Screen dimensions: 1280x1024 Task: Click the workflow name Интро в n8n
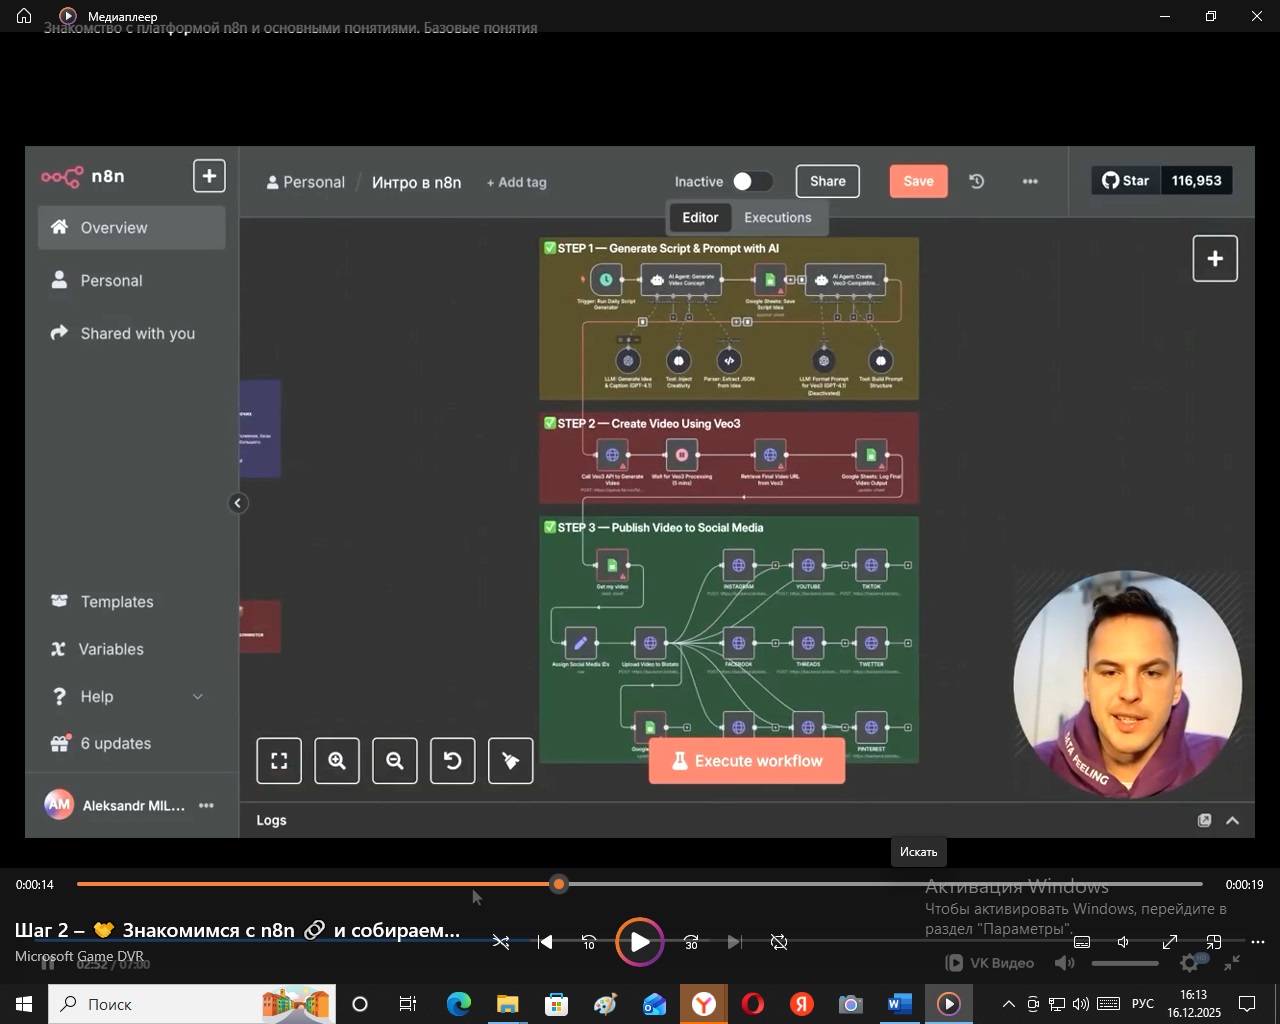pos(417,183)
